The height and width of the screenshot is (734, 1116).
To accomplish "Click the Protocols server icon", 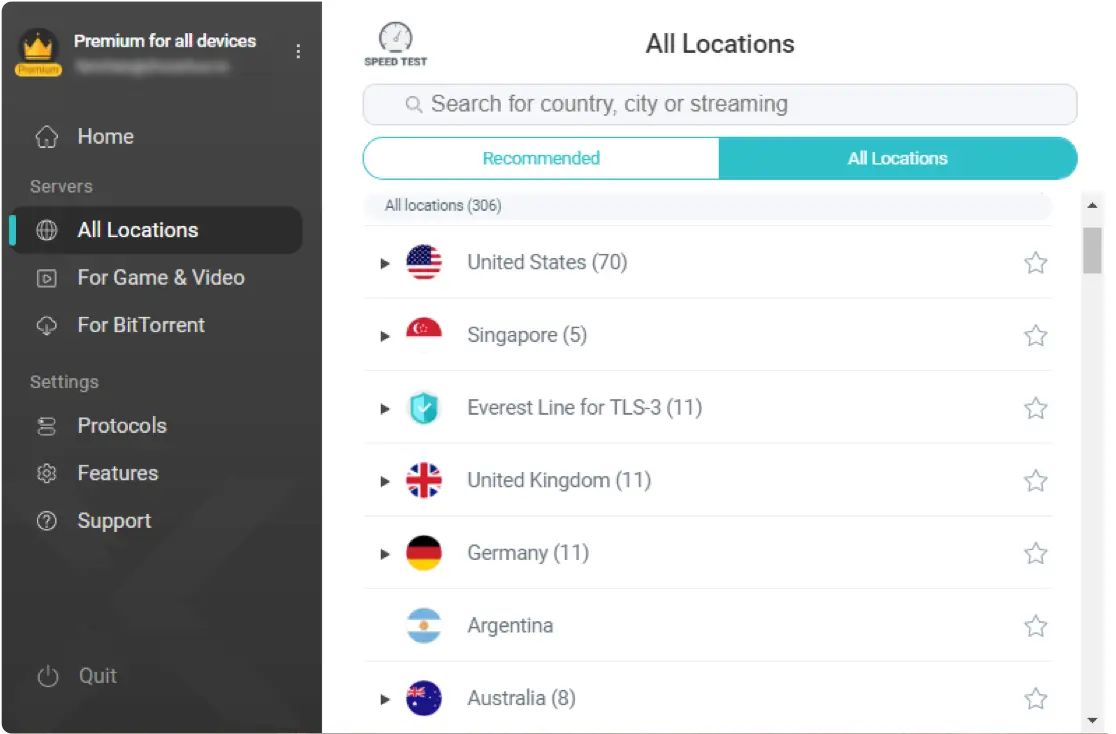I will click(x=47, y=426).
